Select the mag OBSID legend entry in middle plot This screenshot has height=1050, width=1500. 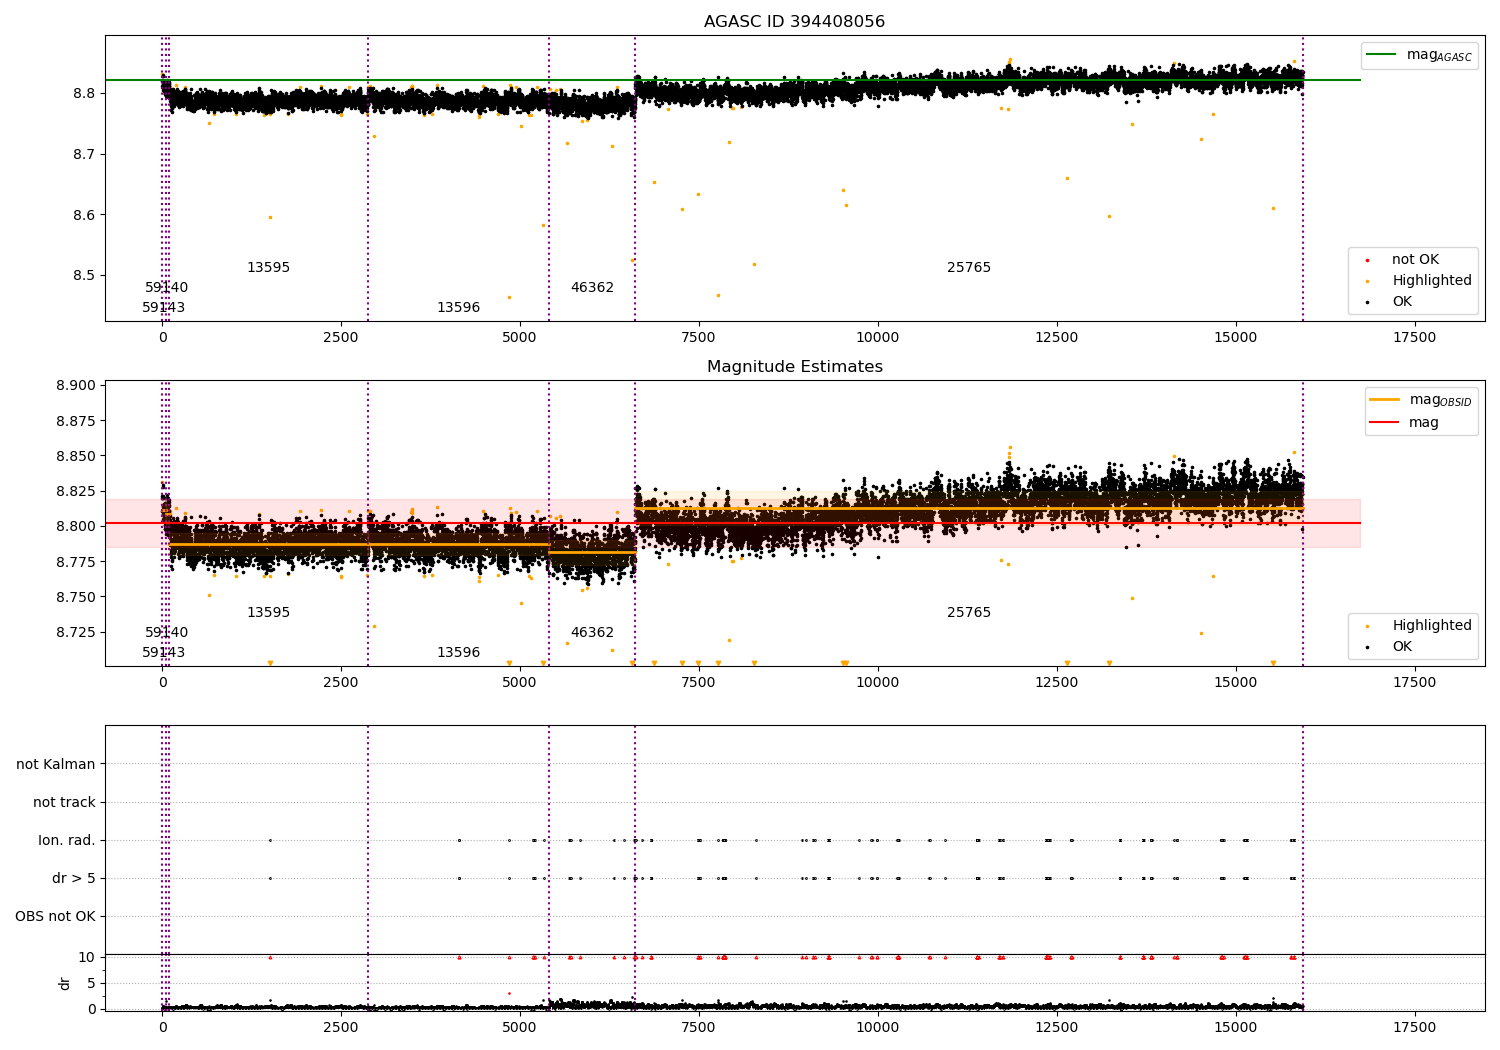[x=1420, y=400]
